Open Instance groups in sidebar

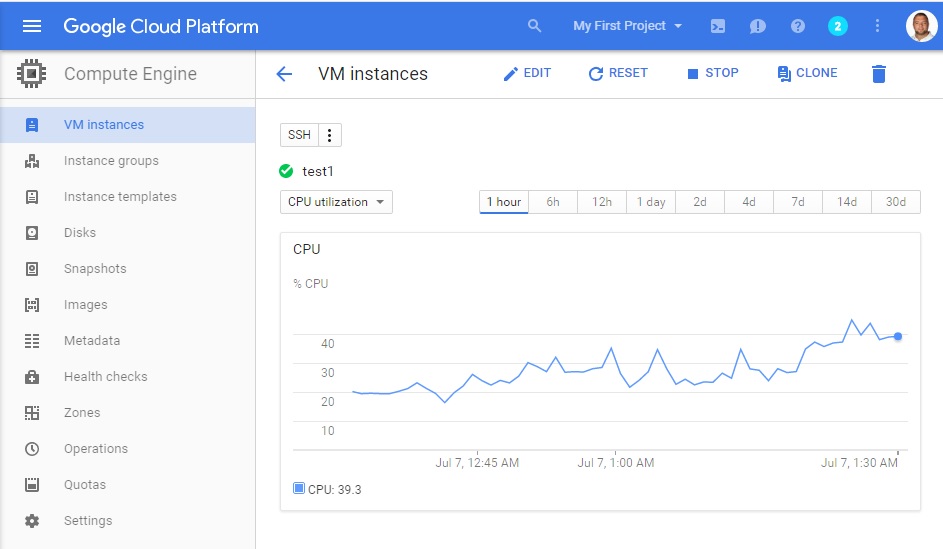tap(127, 161)
